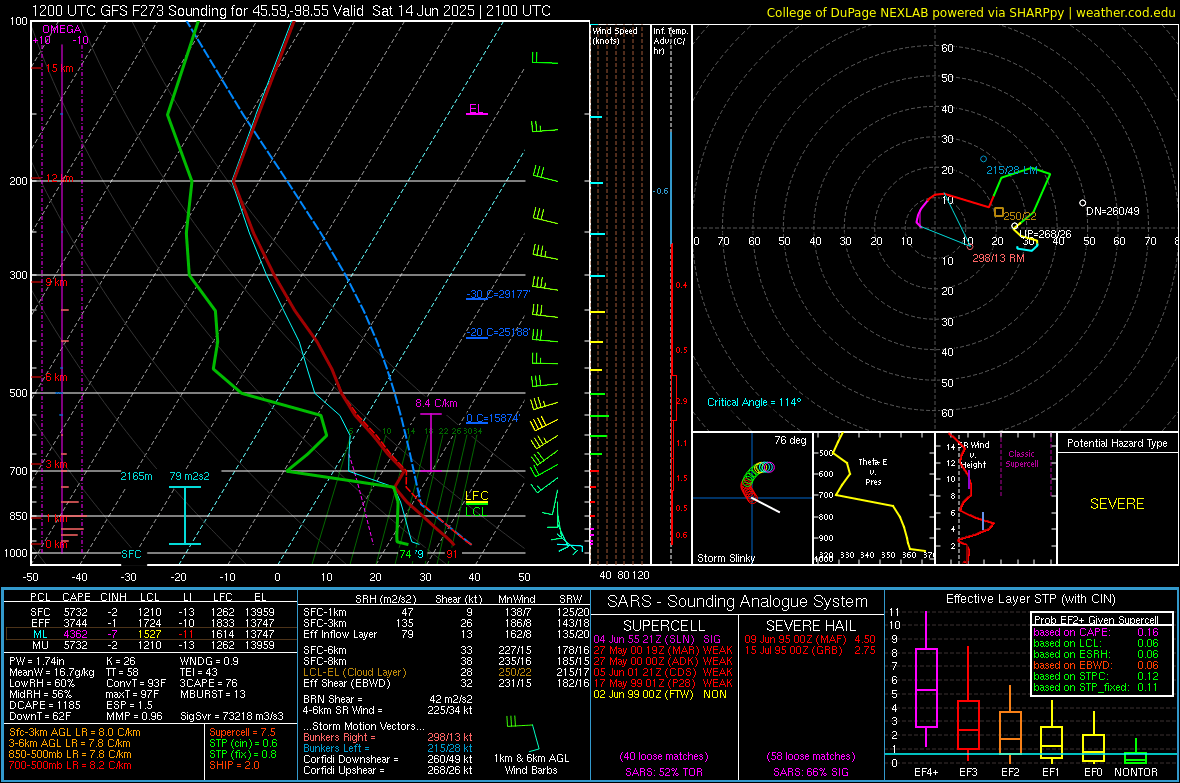Click the '-20 C=25188'' height label
The height and width of the screenshot is (783, 1180).
pyautogui.click(x=497, y=332)
